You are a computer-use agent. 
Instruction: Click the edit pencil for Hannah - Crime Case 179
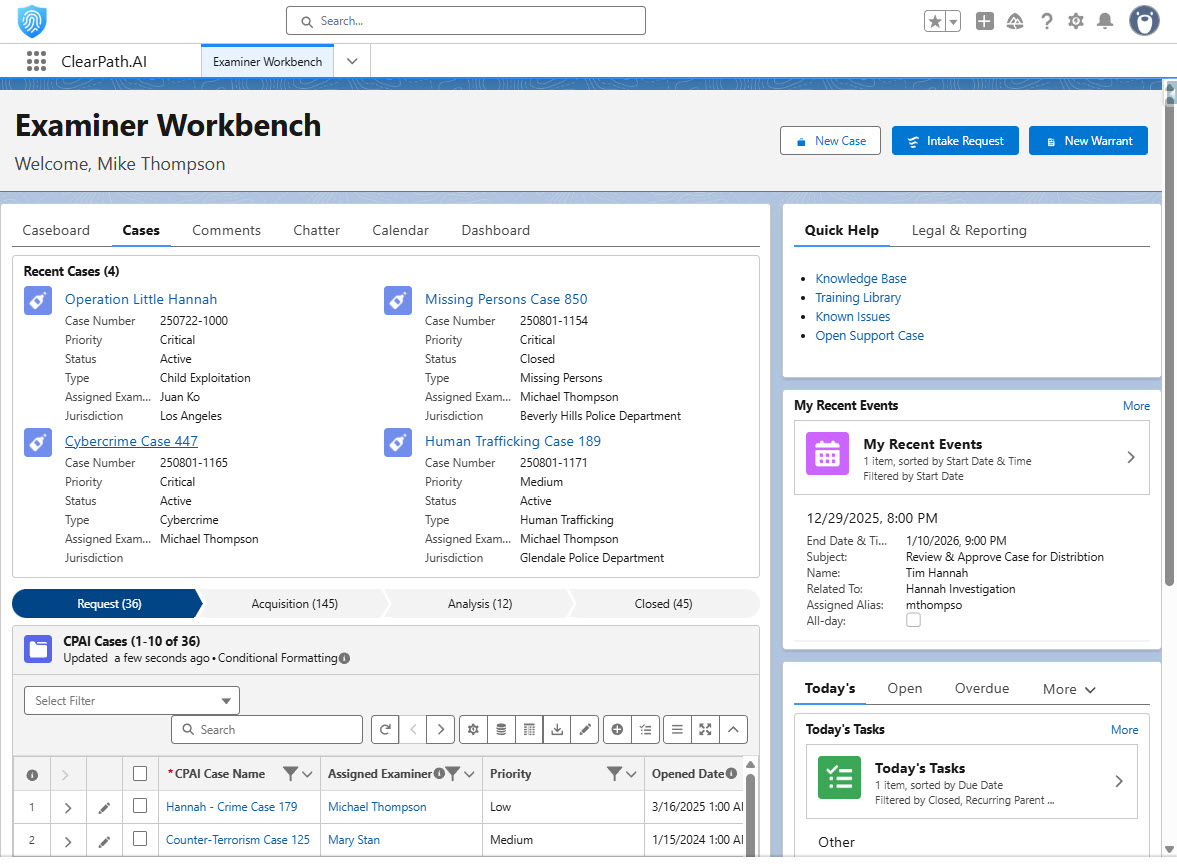click(x=104, y=807)
